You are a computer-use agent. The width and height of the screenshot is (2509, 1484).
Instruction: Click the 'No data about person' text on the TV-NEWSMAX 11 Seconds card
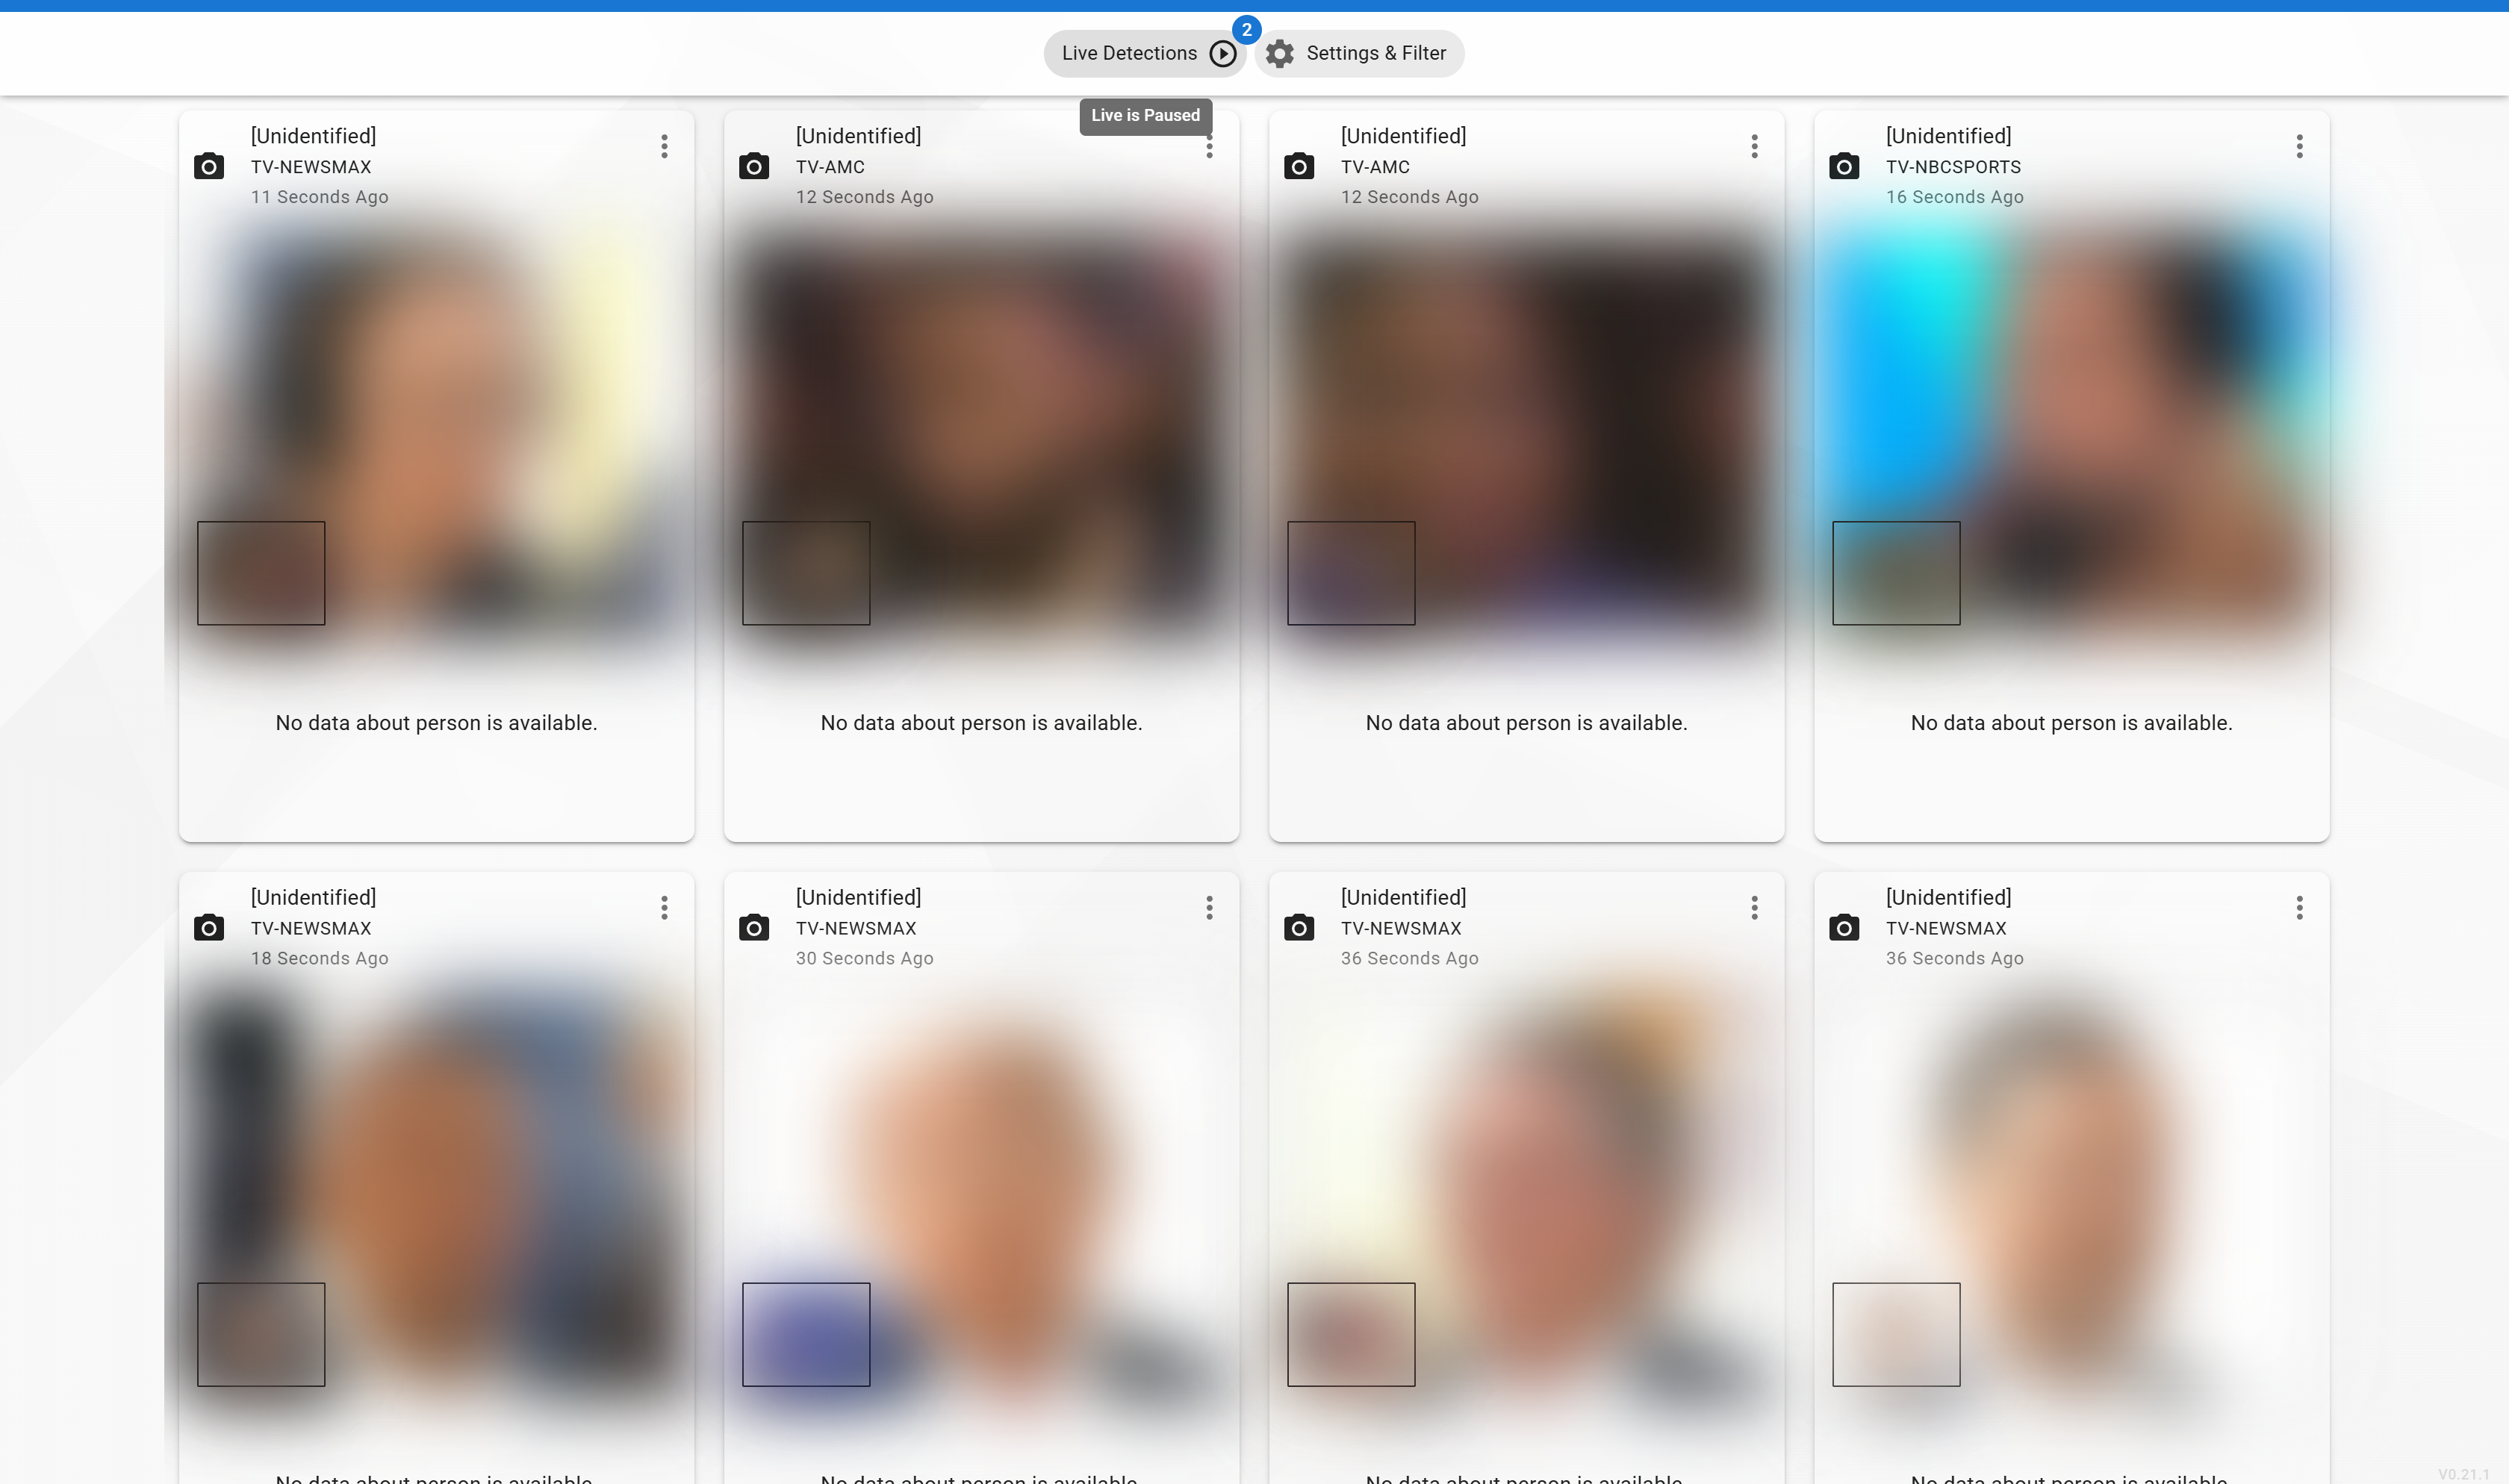(x=436, y=723)
